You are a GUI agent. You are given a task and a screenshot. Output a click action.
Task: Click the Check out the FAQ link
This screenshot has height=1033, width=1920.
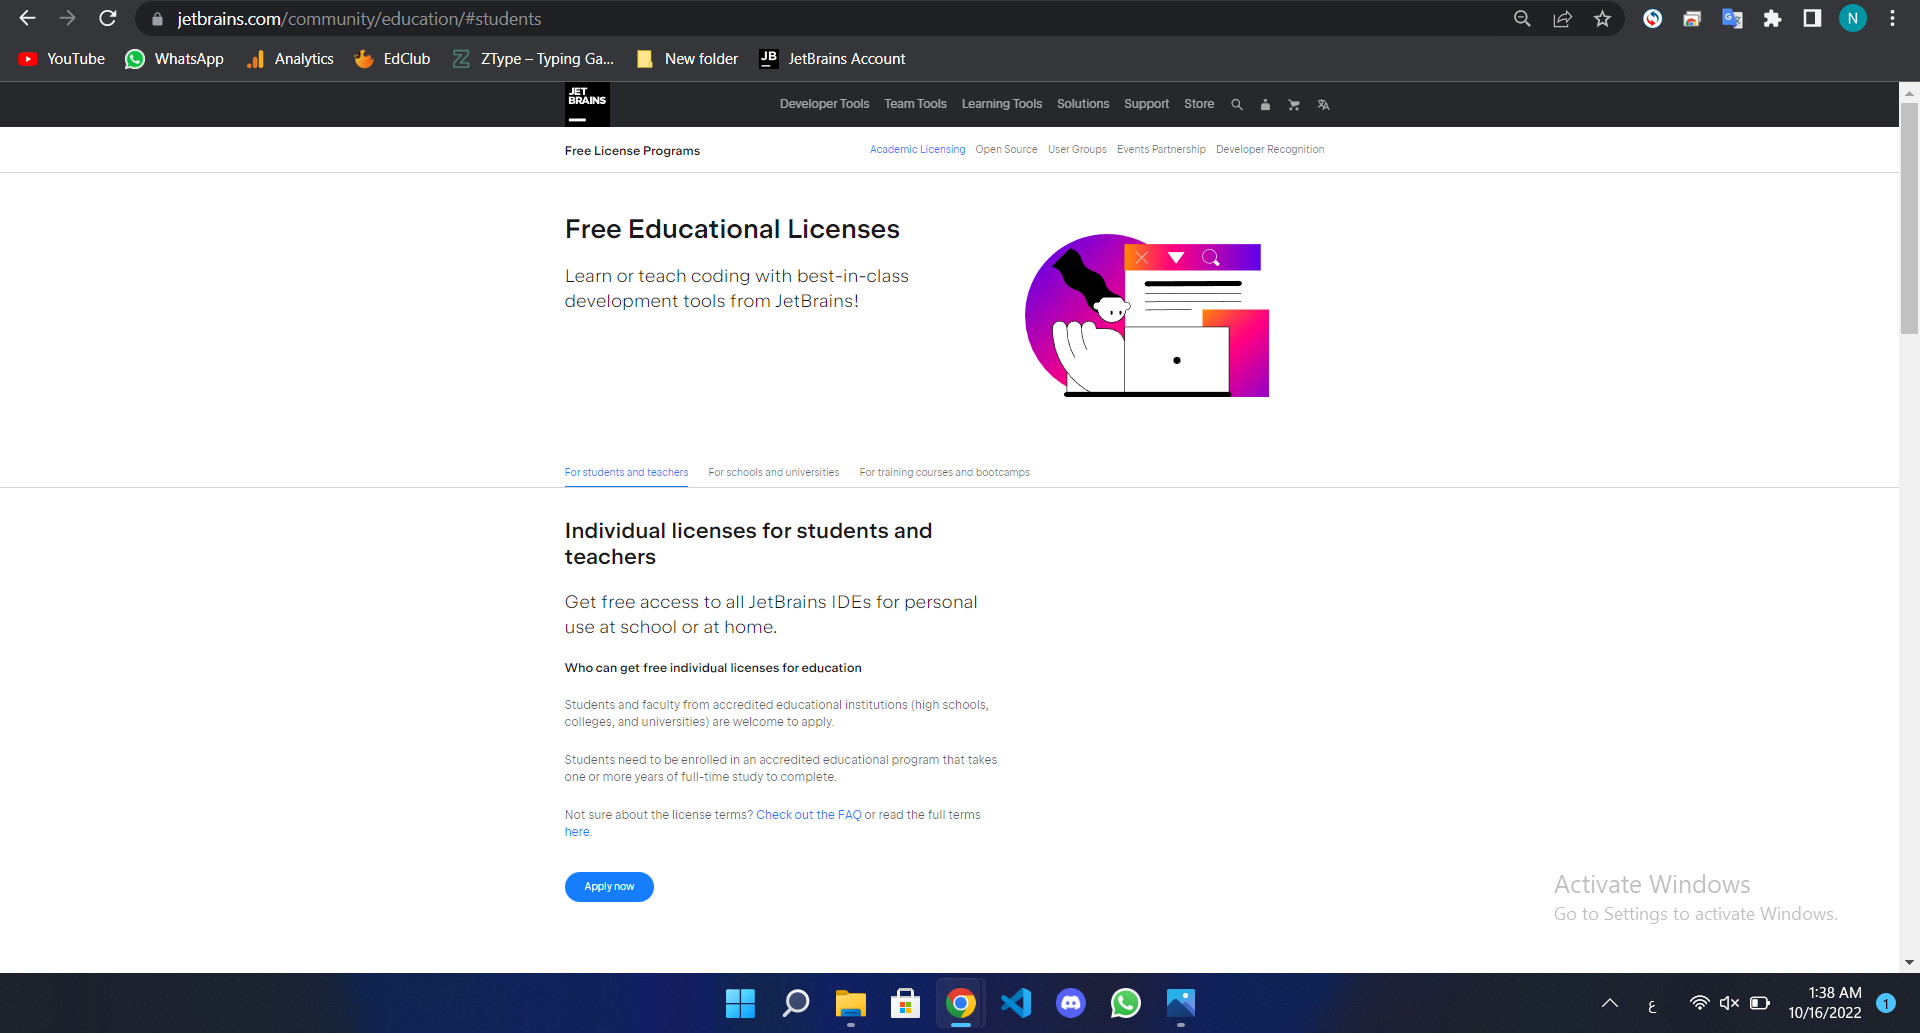808,815
